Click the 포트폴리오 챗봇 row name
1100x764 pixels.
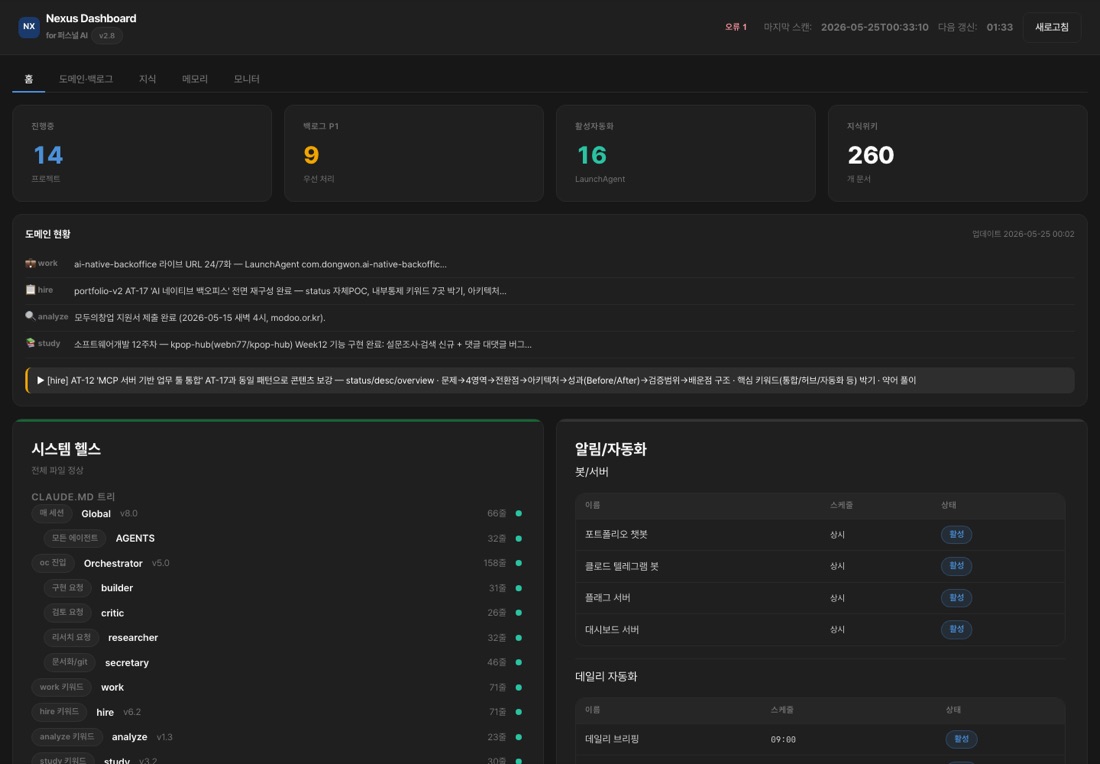616,535
